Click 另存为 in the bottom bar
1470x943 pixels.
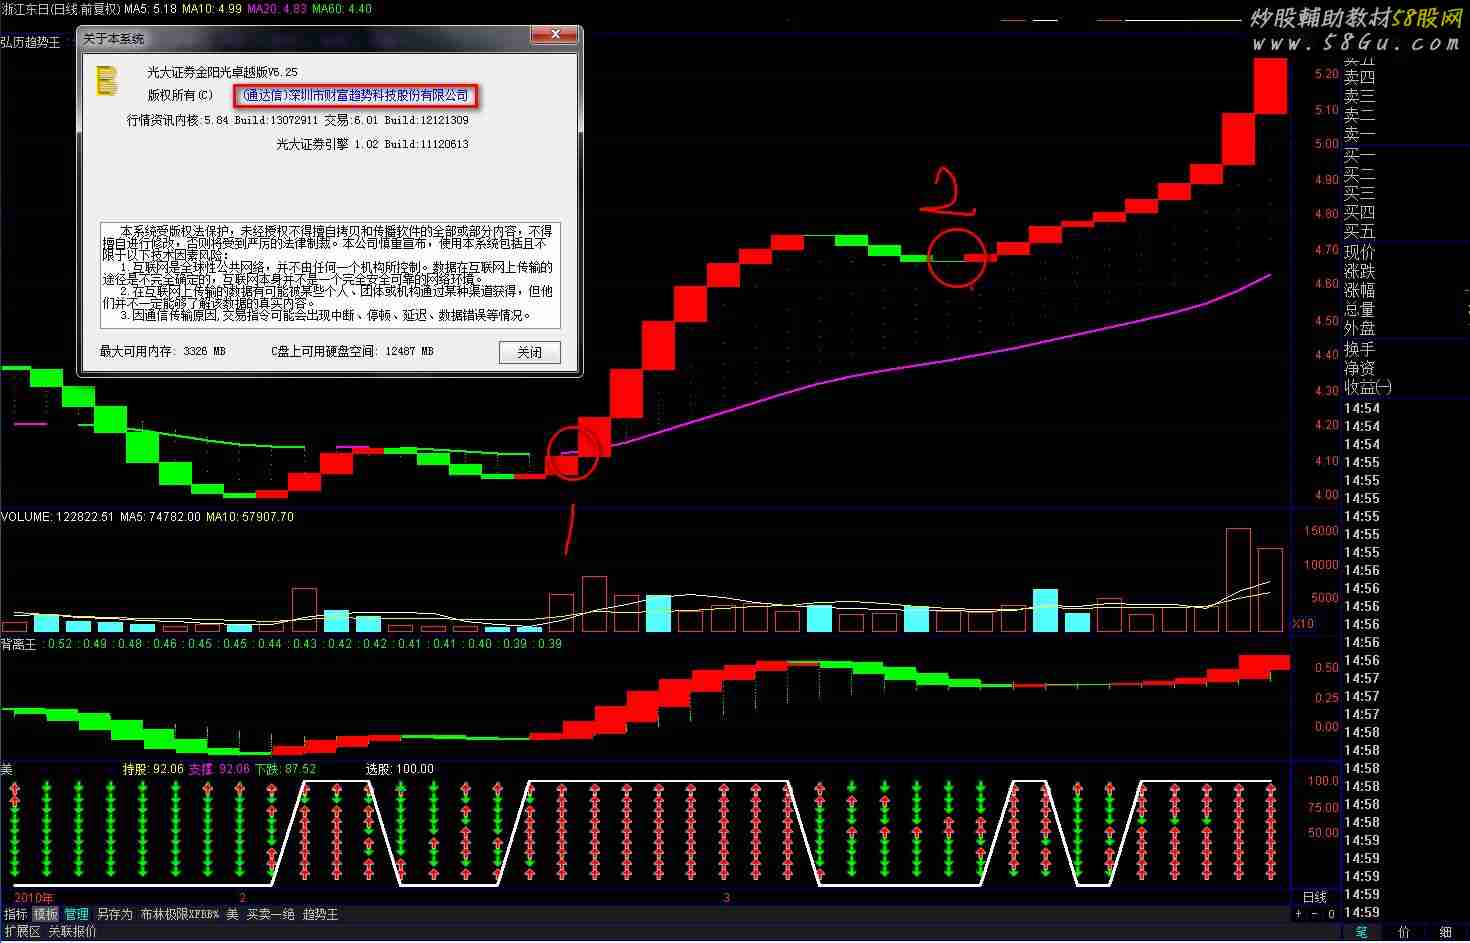click(114, 914)
